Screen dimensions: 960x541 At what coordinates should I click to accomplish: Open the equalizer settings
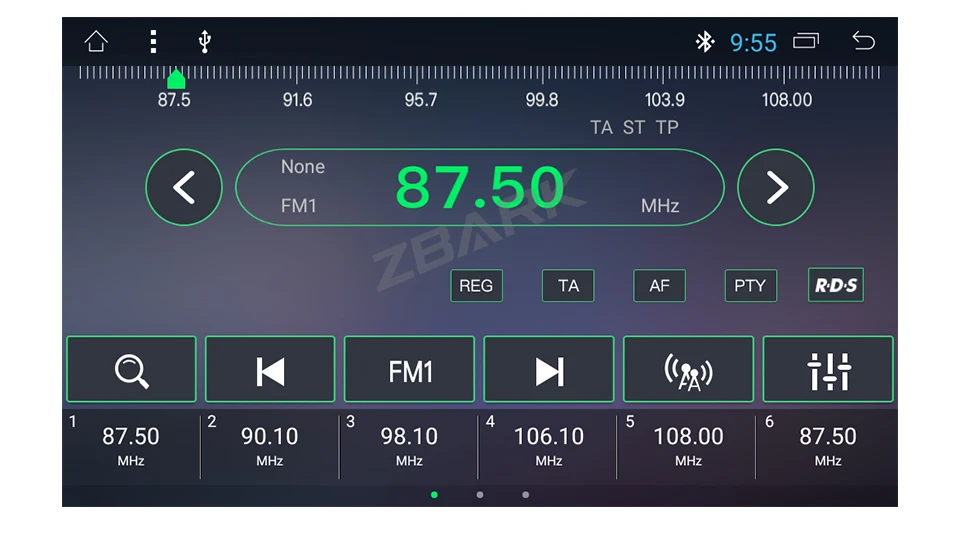click(828, 369)
